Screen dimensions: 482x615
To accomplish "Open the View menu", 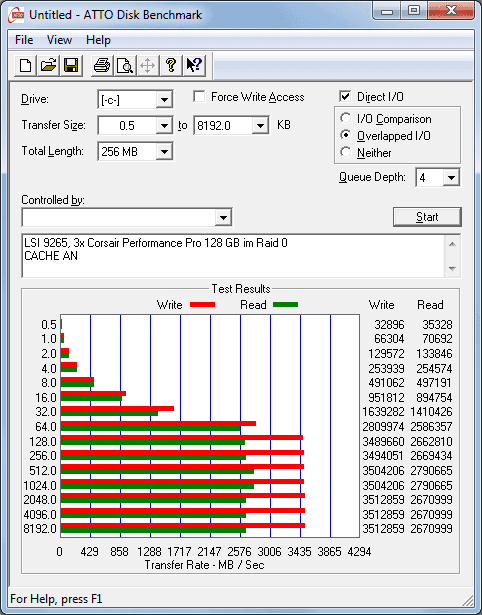I will [x=59, y=40].
